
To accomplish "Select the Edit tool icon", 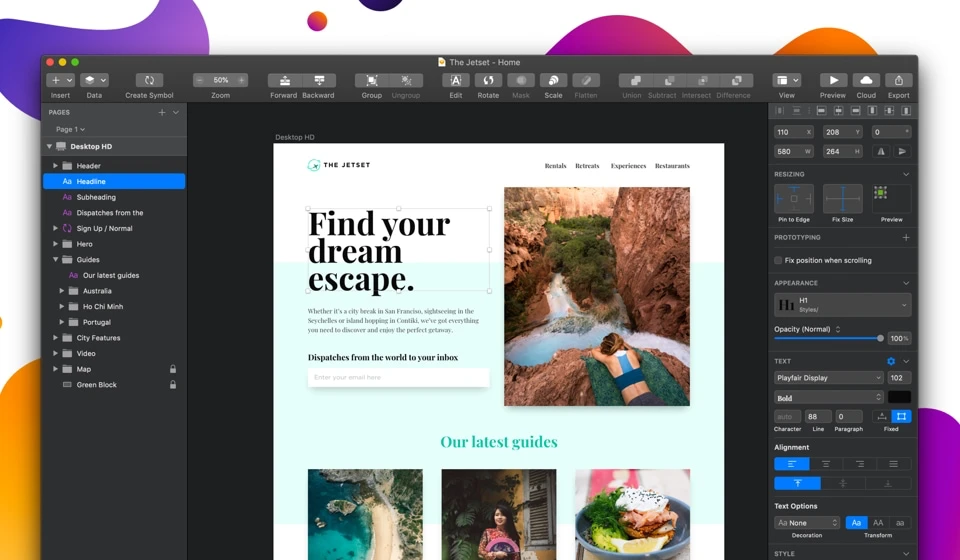I will (456, 80).
